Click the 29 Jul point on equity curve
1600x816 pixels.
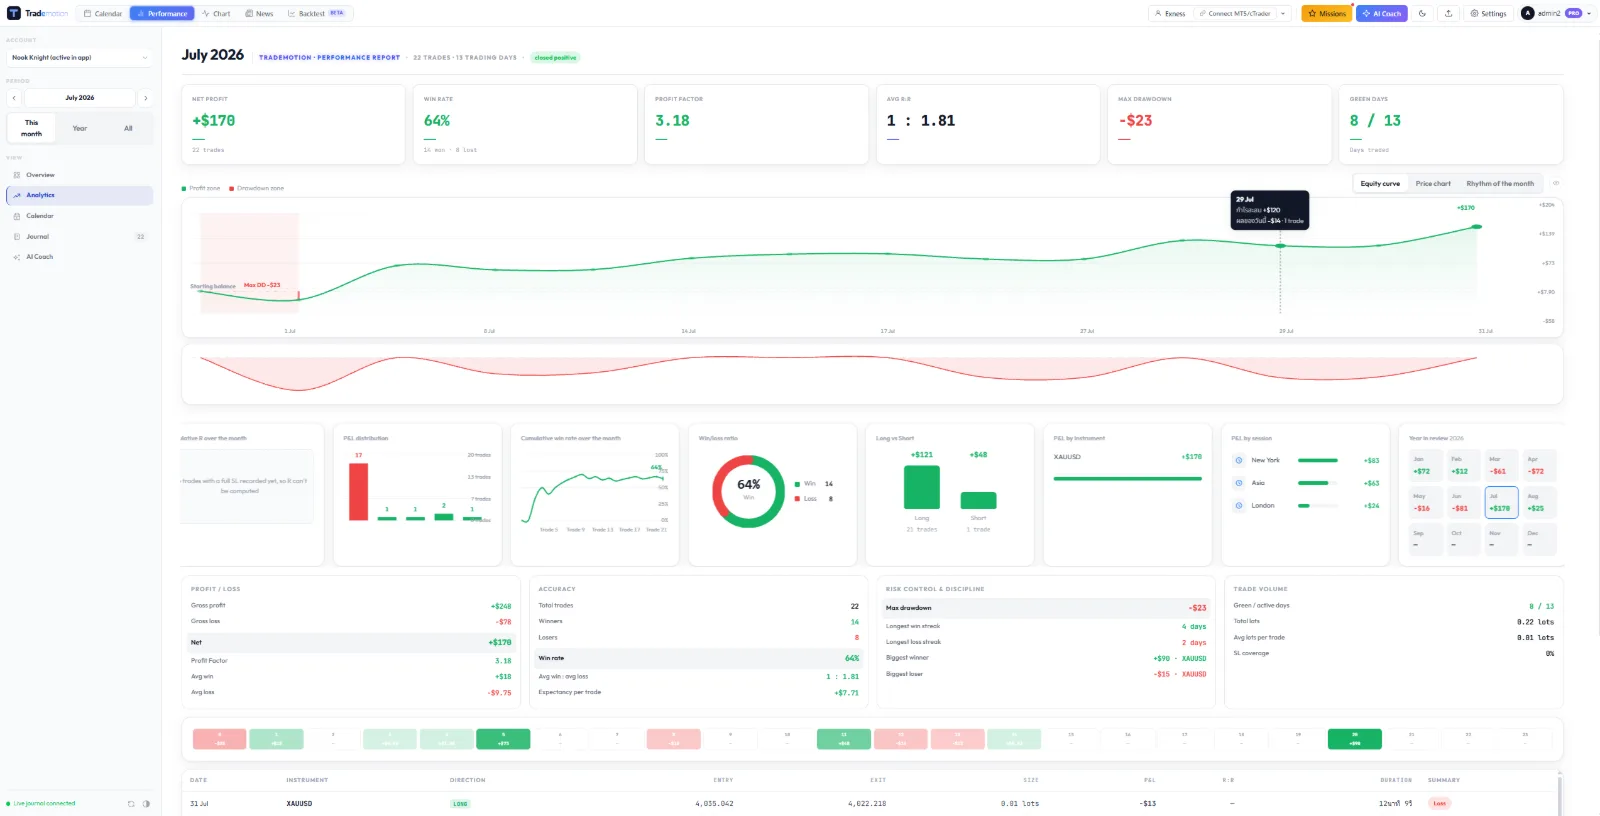(1280, 244)
